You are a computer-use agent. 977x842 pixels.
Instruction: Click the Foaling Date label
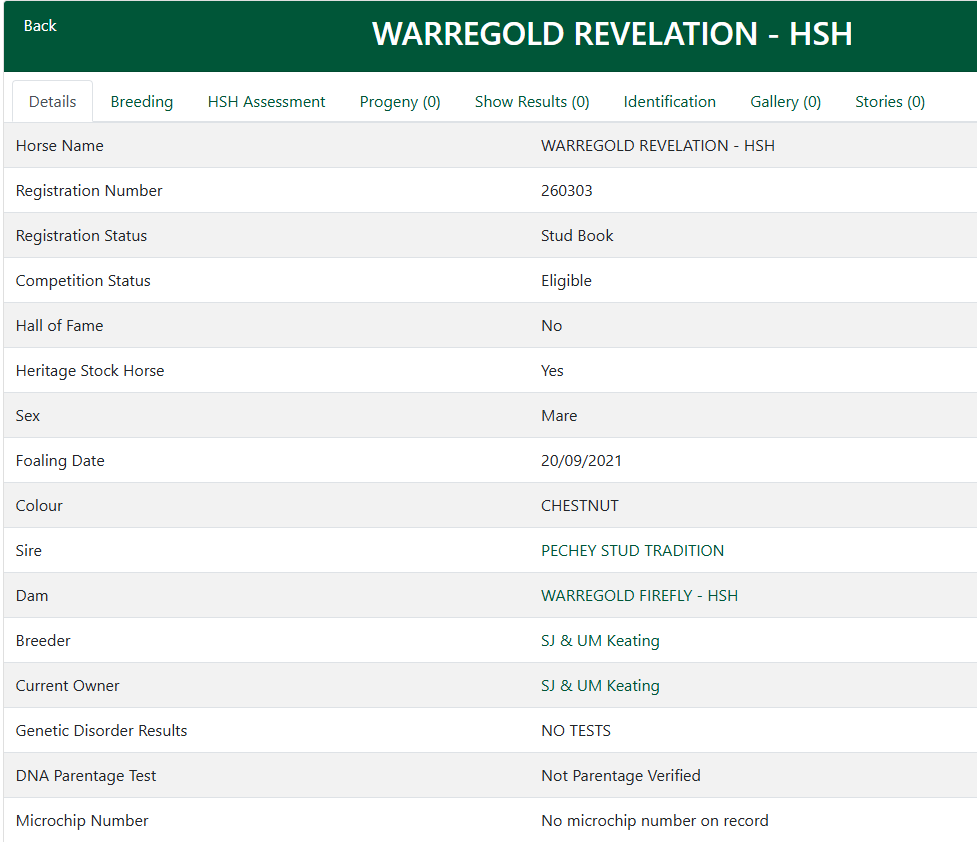pyautogui.click(x=60, y=460)
